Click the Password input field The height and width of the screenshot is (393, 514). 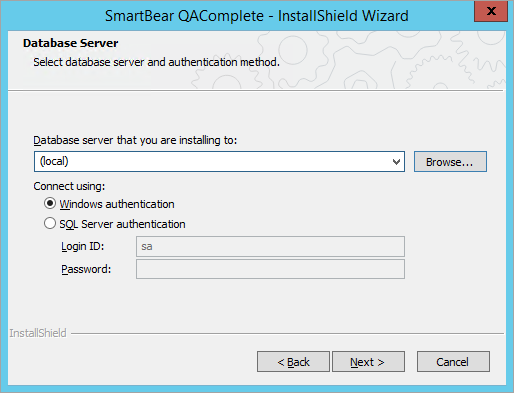pyautogui.click(x=270, y=269)
